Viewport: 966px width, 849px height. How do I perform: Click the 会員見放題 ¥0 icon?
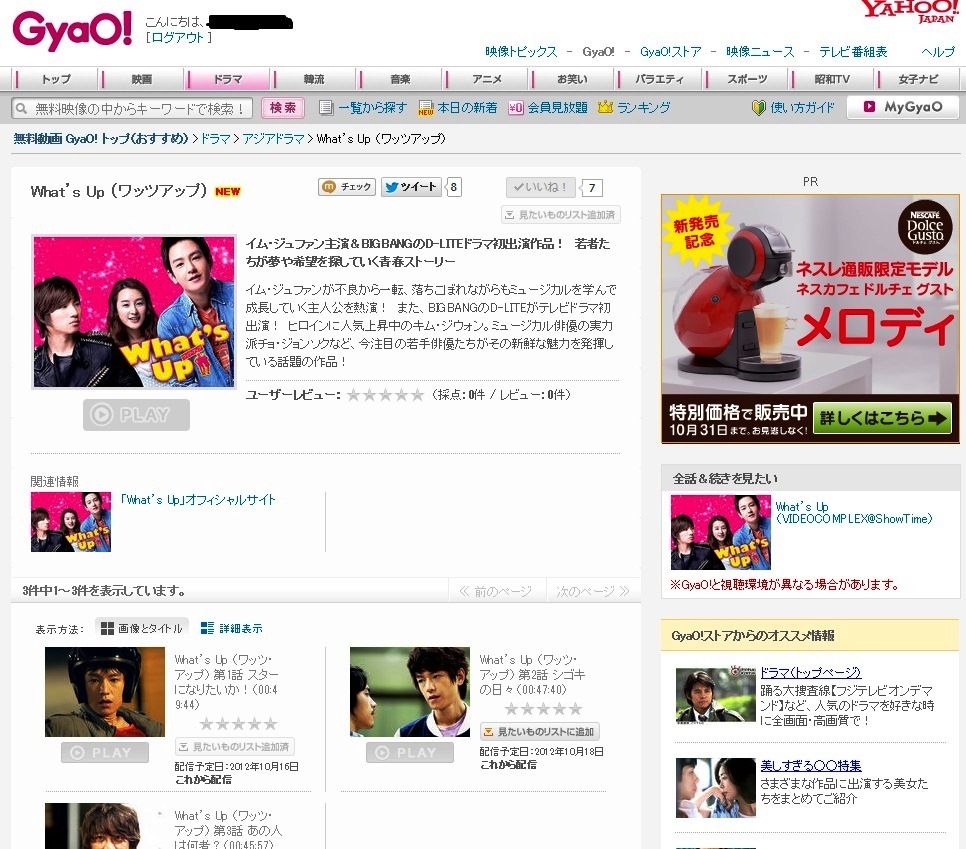516,108
